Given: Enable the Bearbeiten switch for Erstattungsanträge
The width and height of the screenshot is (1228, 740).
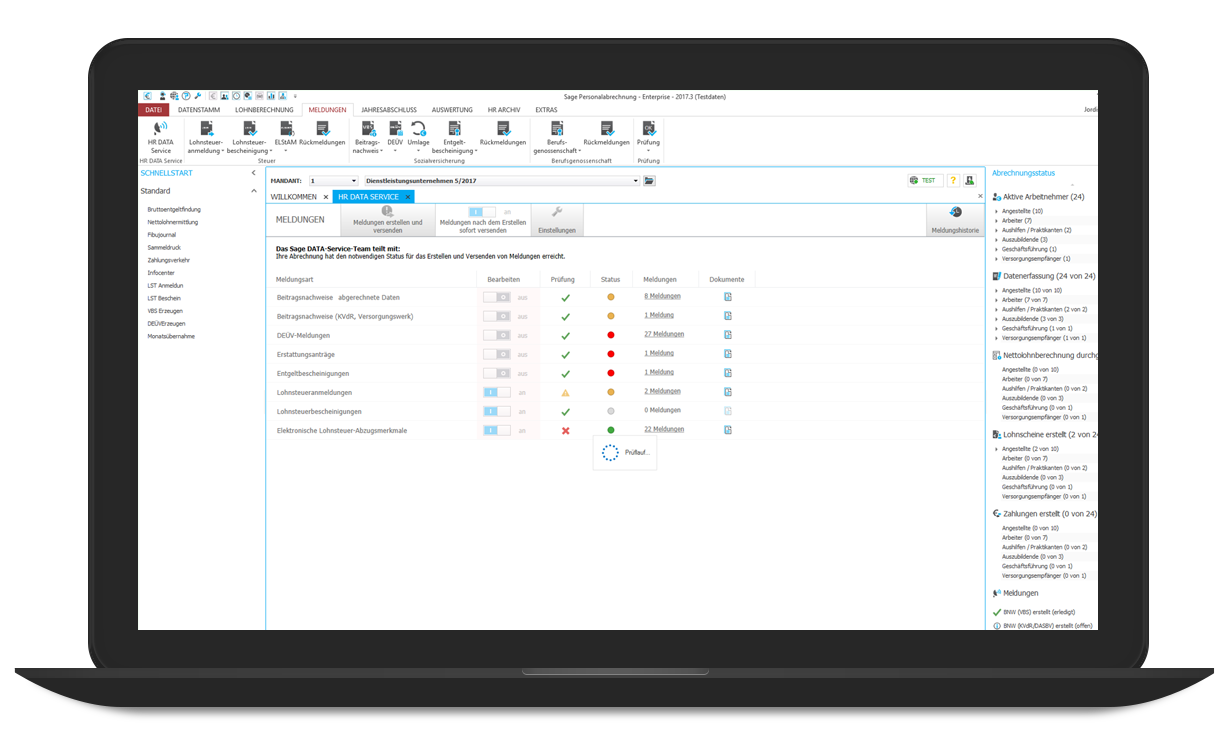Looking at the screenshot, I should [x=496, y=353].
